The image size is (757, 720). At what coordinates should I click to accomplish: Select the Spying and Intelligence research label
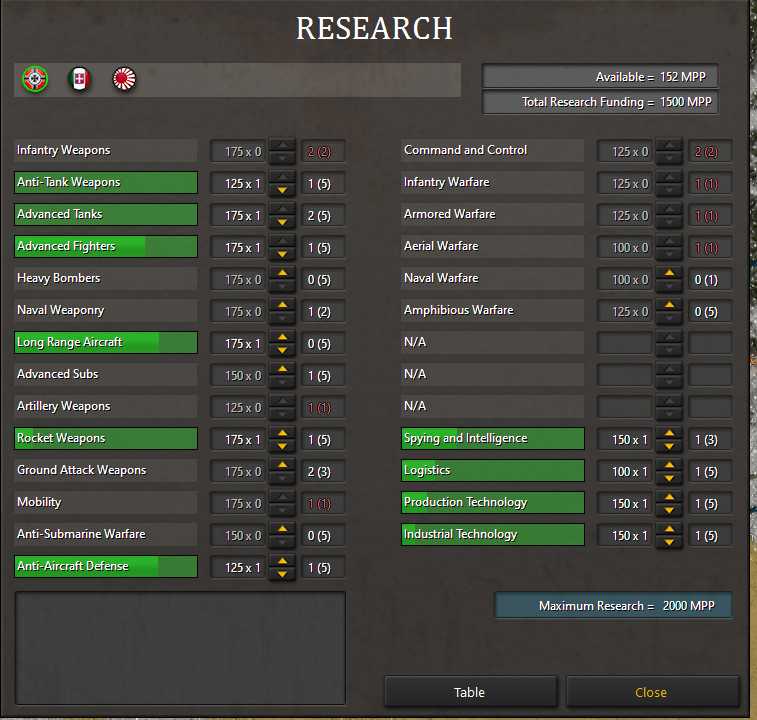pyautogui.click(x=492, y=438)
